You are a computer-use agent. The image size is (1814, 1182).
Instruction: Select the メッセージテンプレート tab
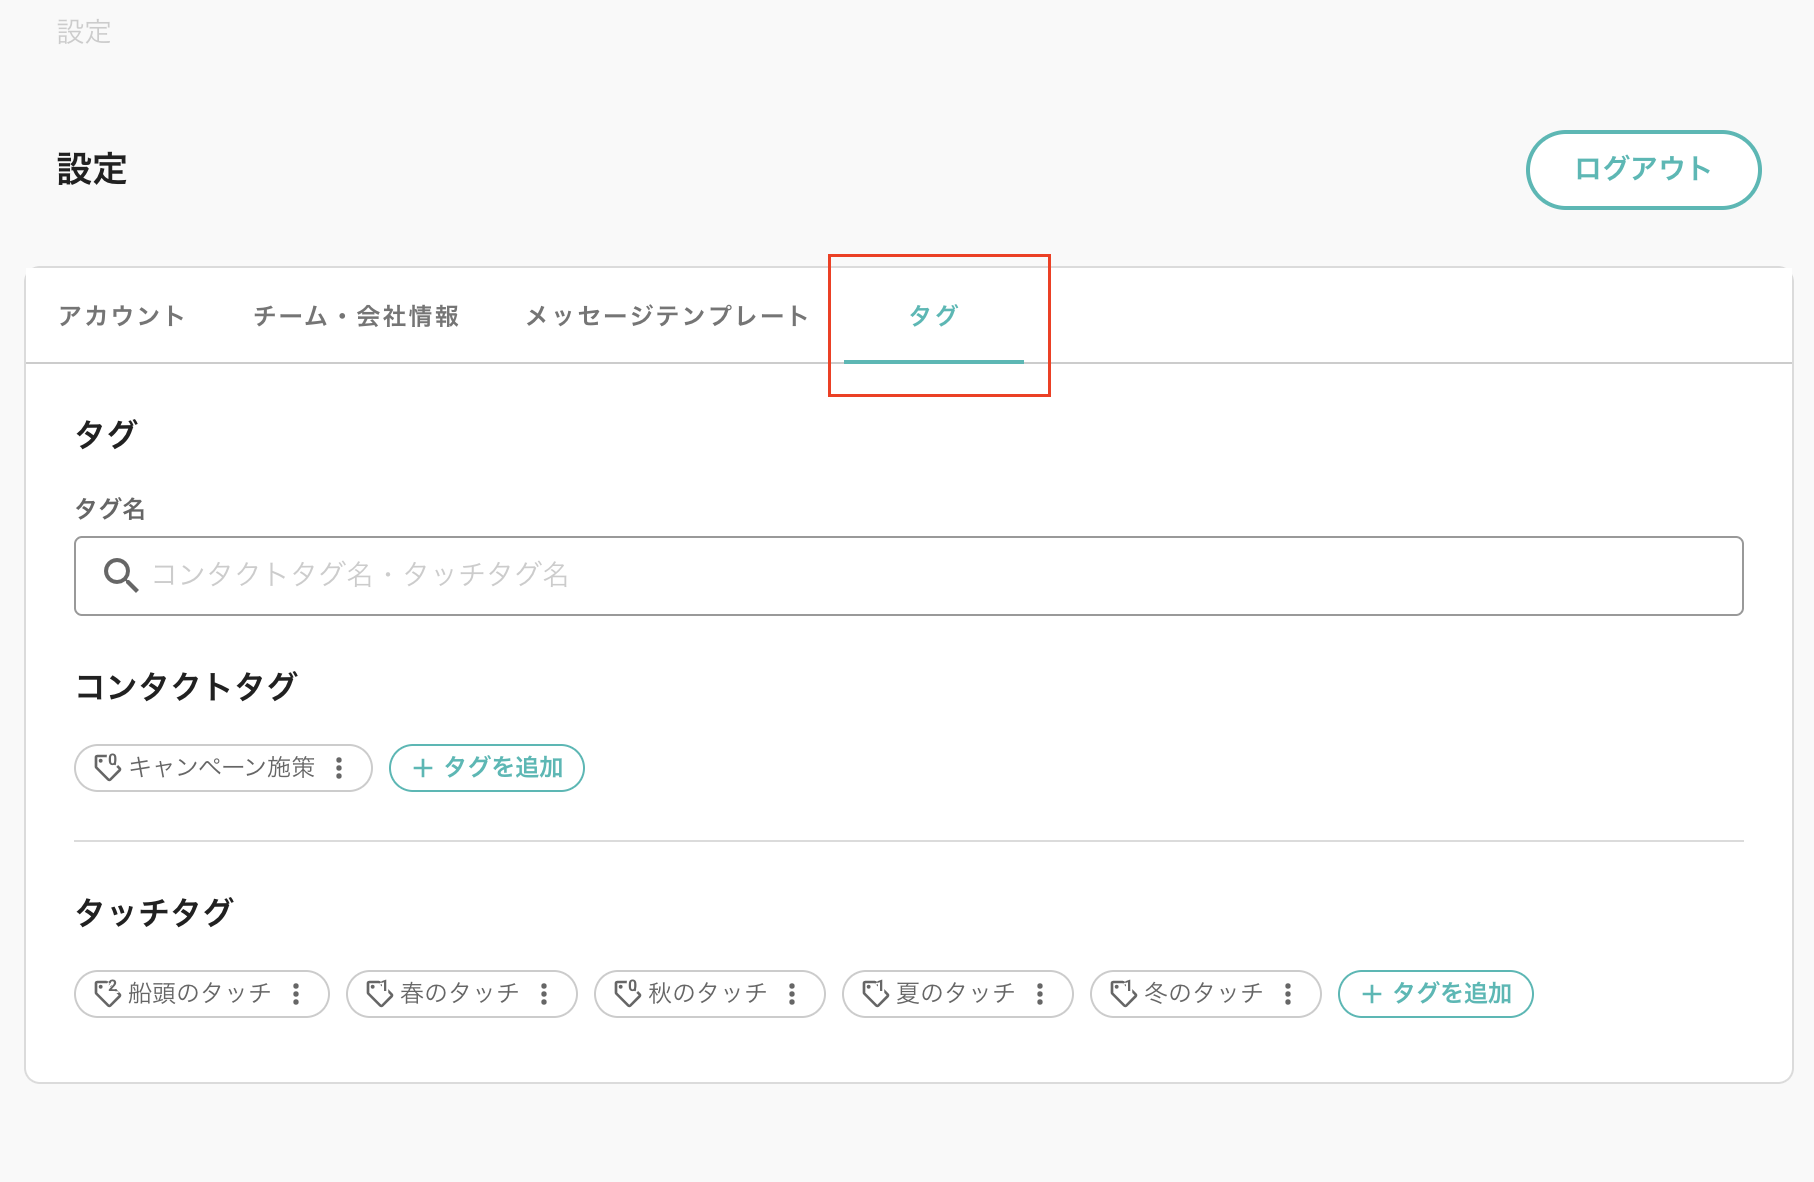(x=666, y=316)
